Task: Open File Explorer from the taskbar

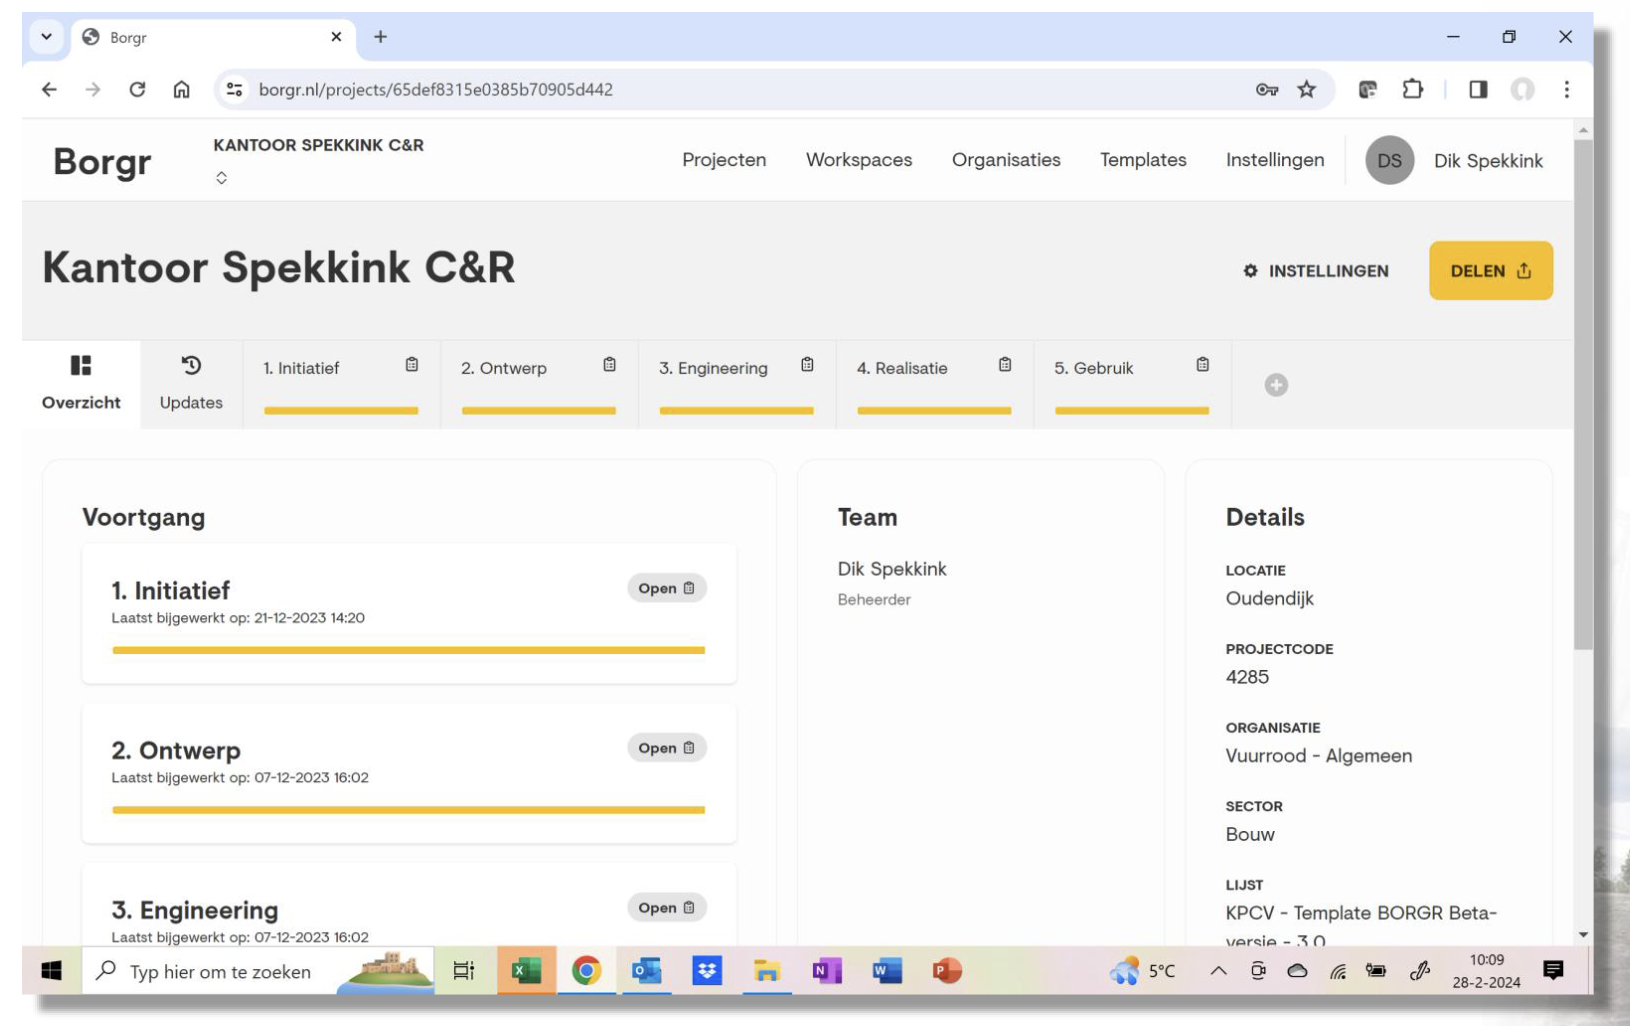Action: click(767, 970)
